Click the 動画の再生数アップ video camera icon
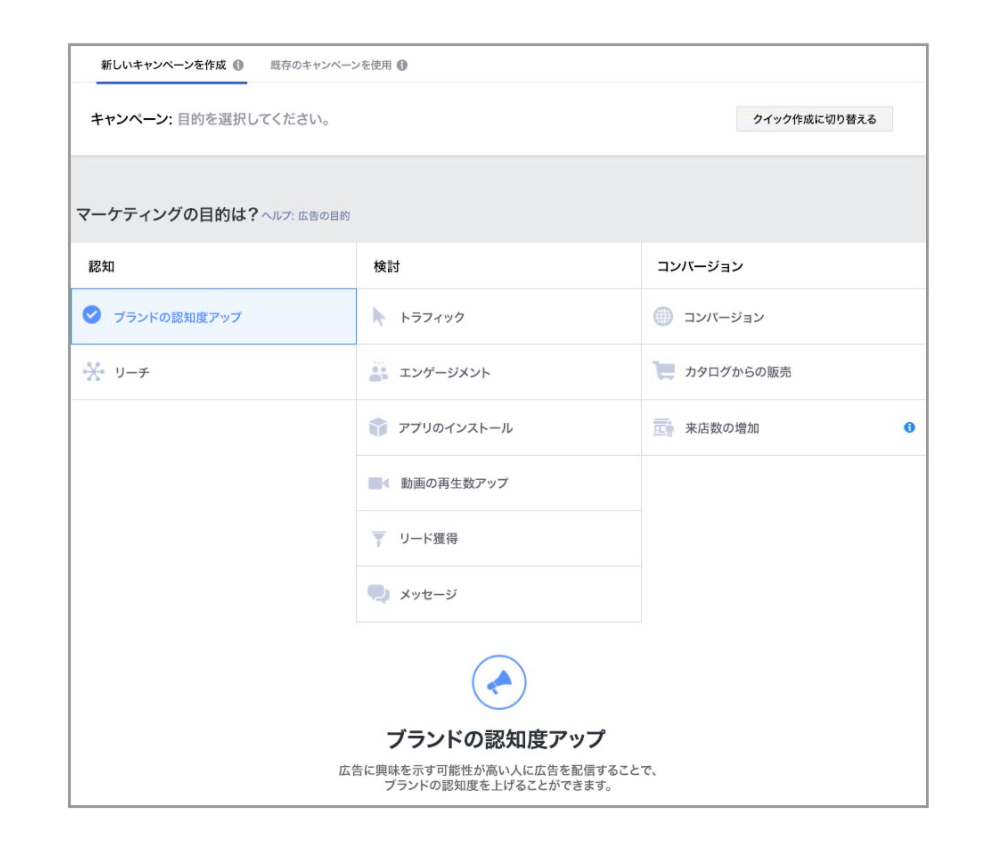 pyautogui.click(x=378, y=483)
